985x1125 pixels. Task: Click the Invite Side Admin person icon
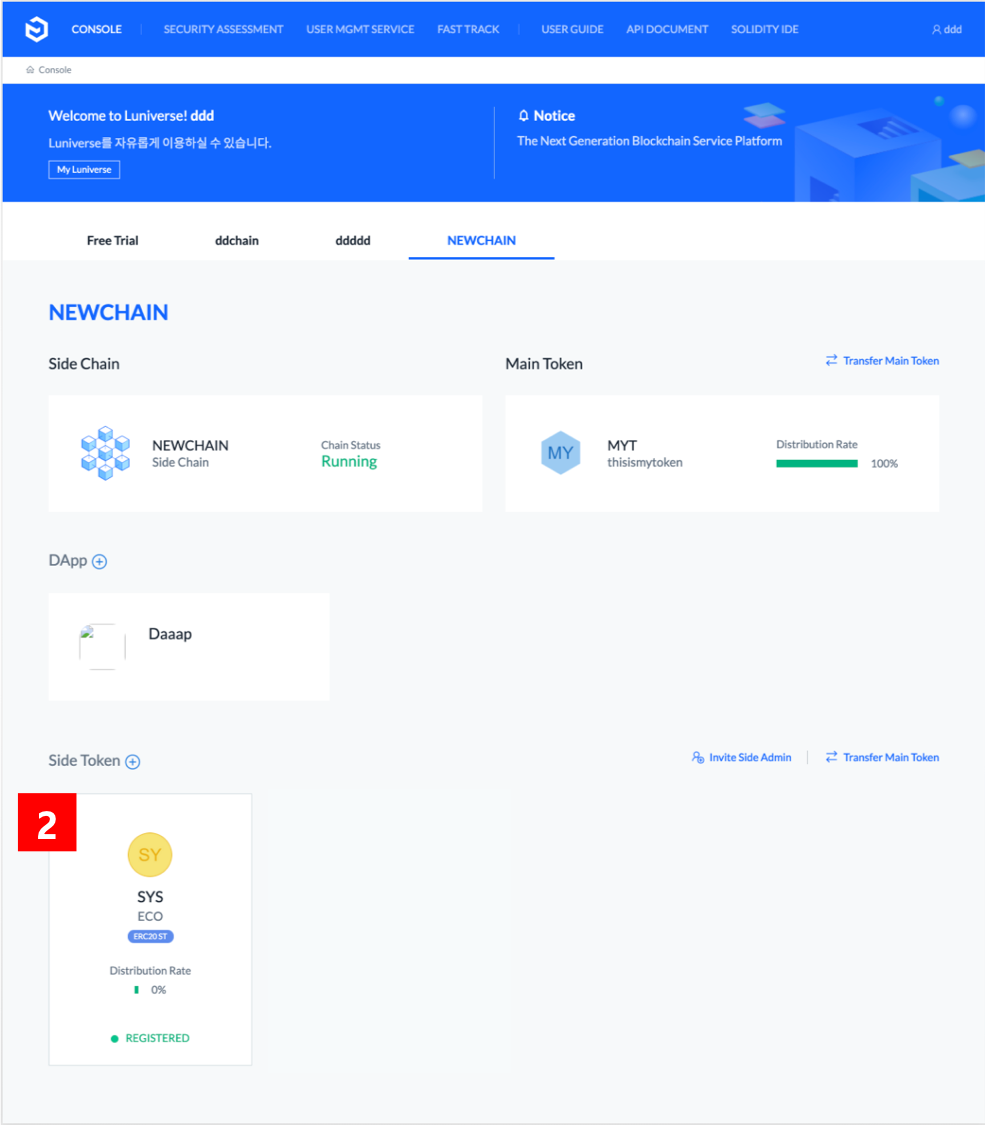pos(697,757)
